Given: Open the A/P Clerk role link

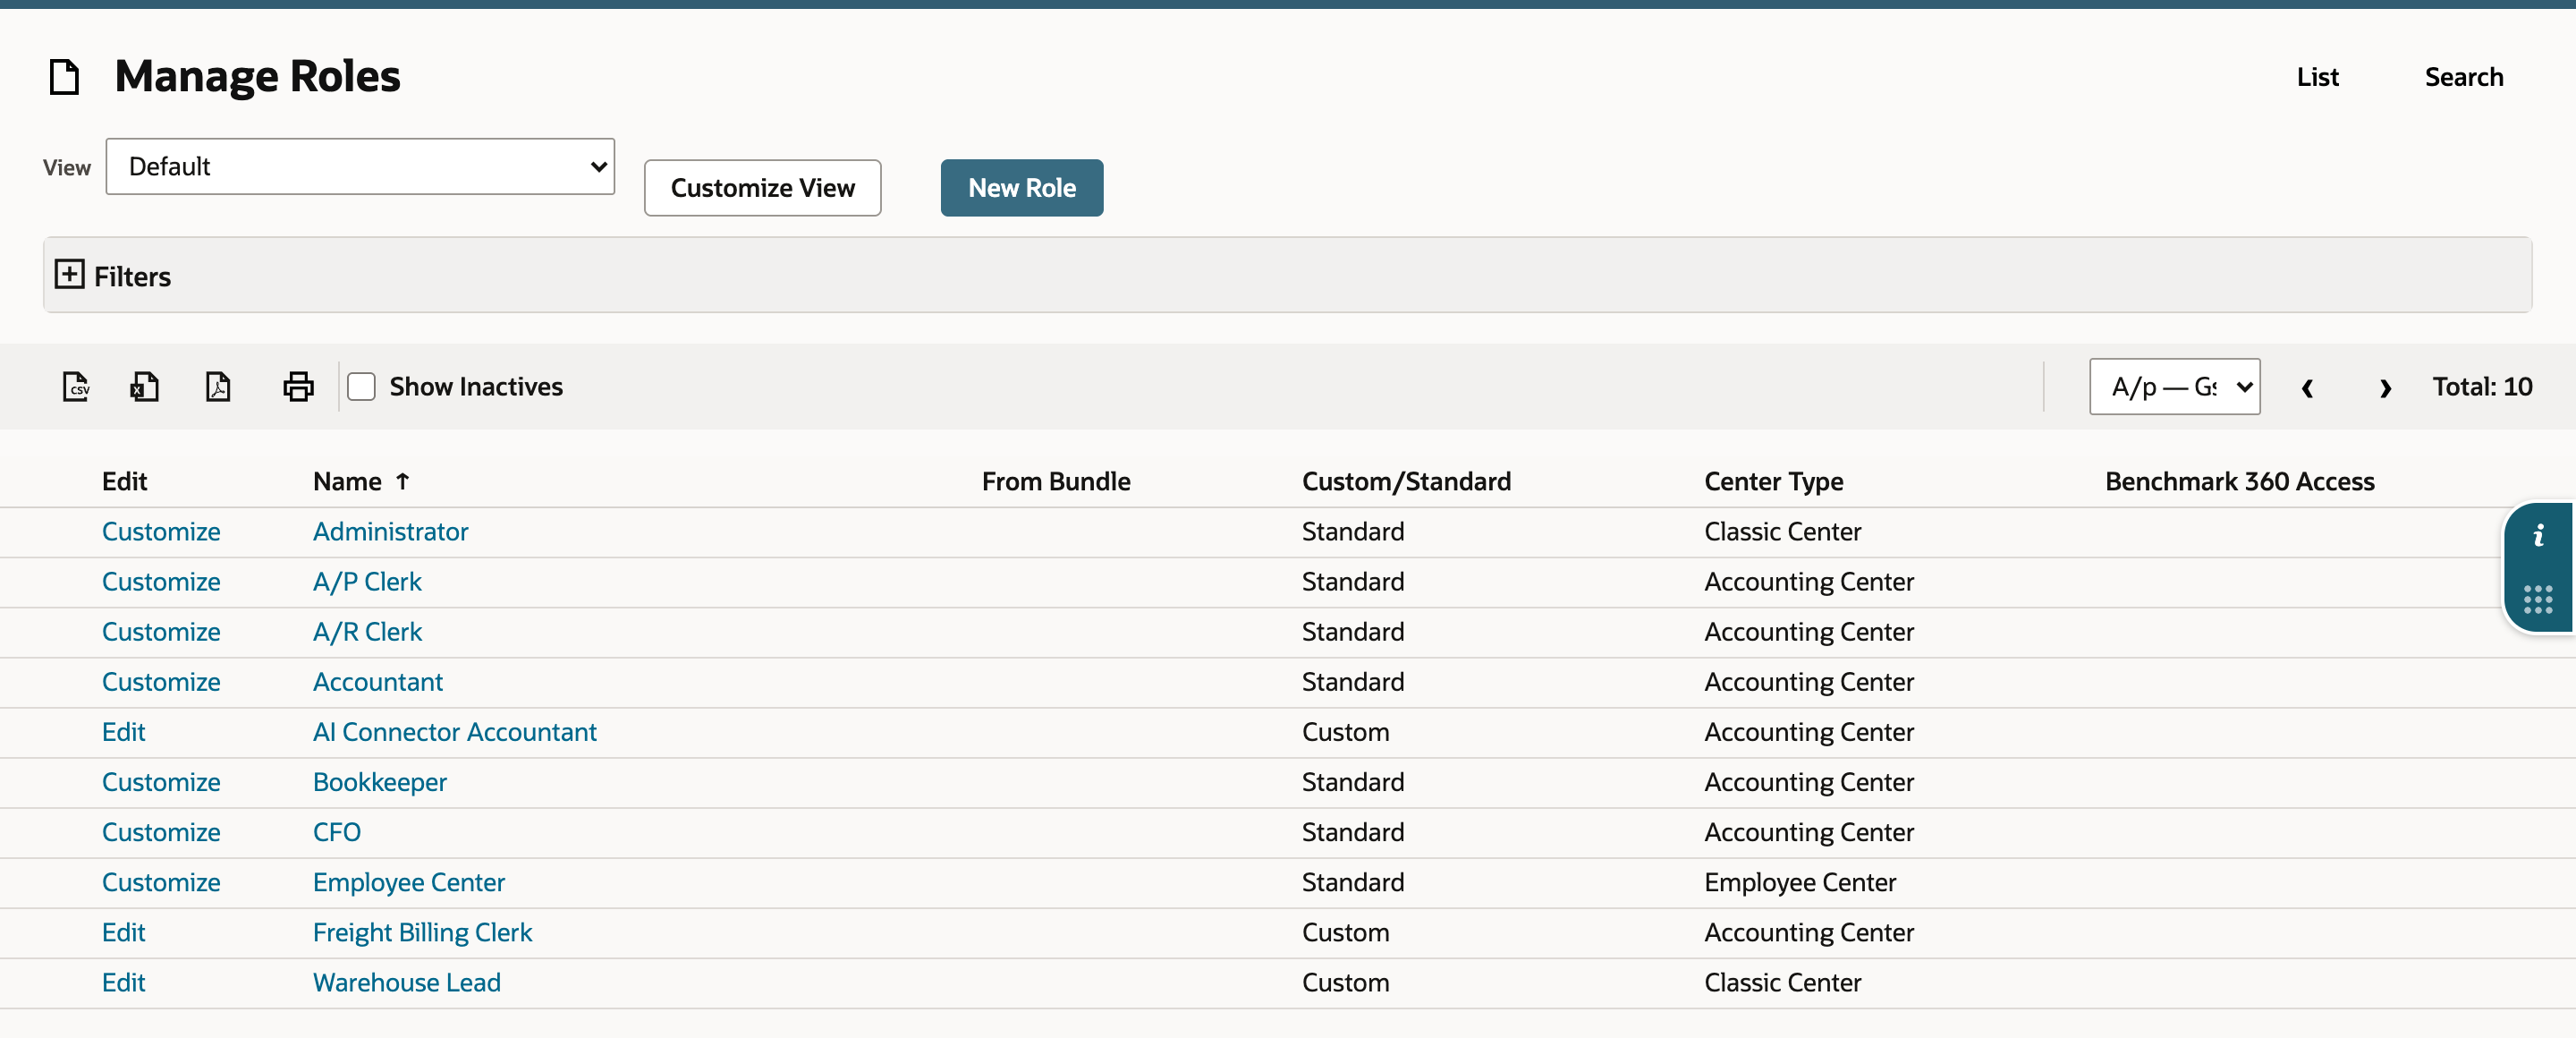Looking at the screenshot, I should click(x=367, y=582).
